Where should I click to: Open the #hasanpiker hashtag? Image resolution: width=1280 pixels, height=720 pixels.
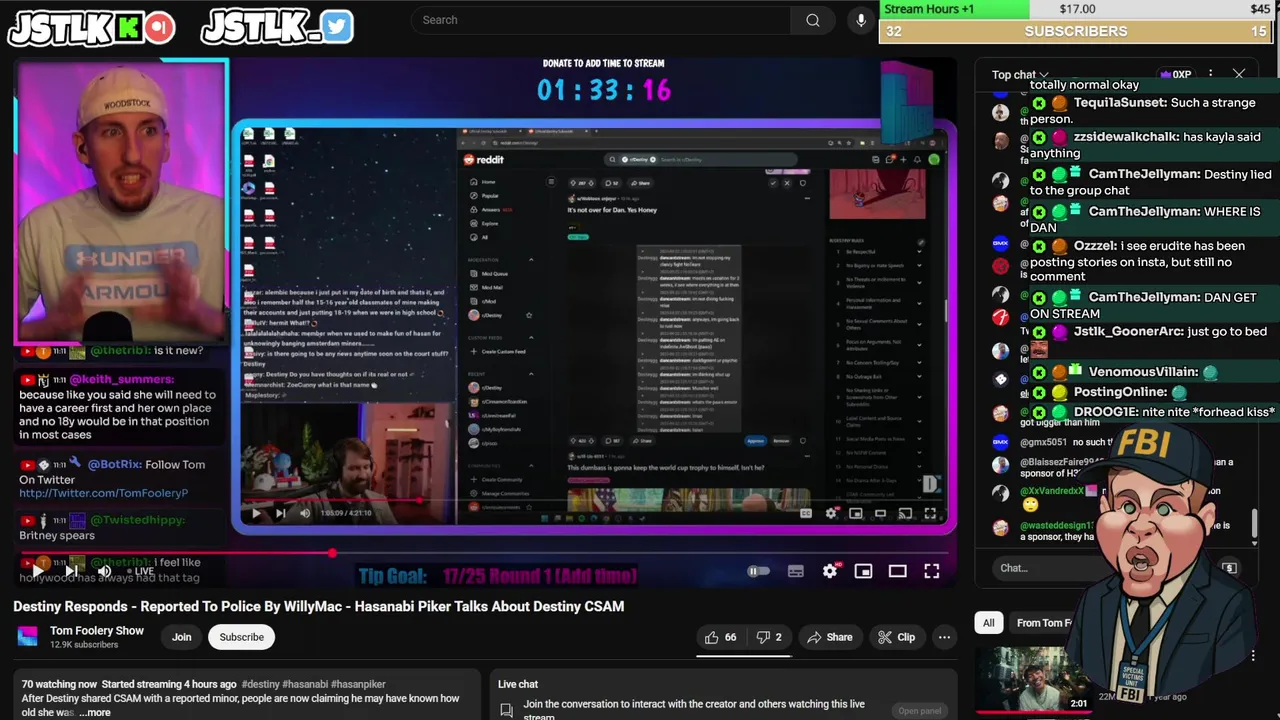(x=358, y=684)
